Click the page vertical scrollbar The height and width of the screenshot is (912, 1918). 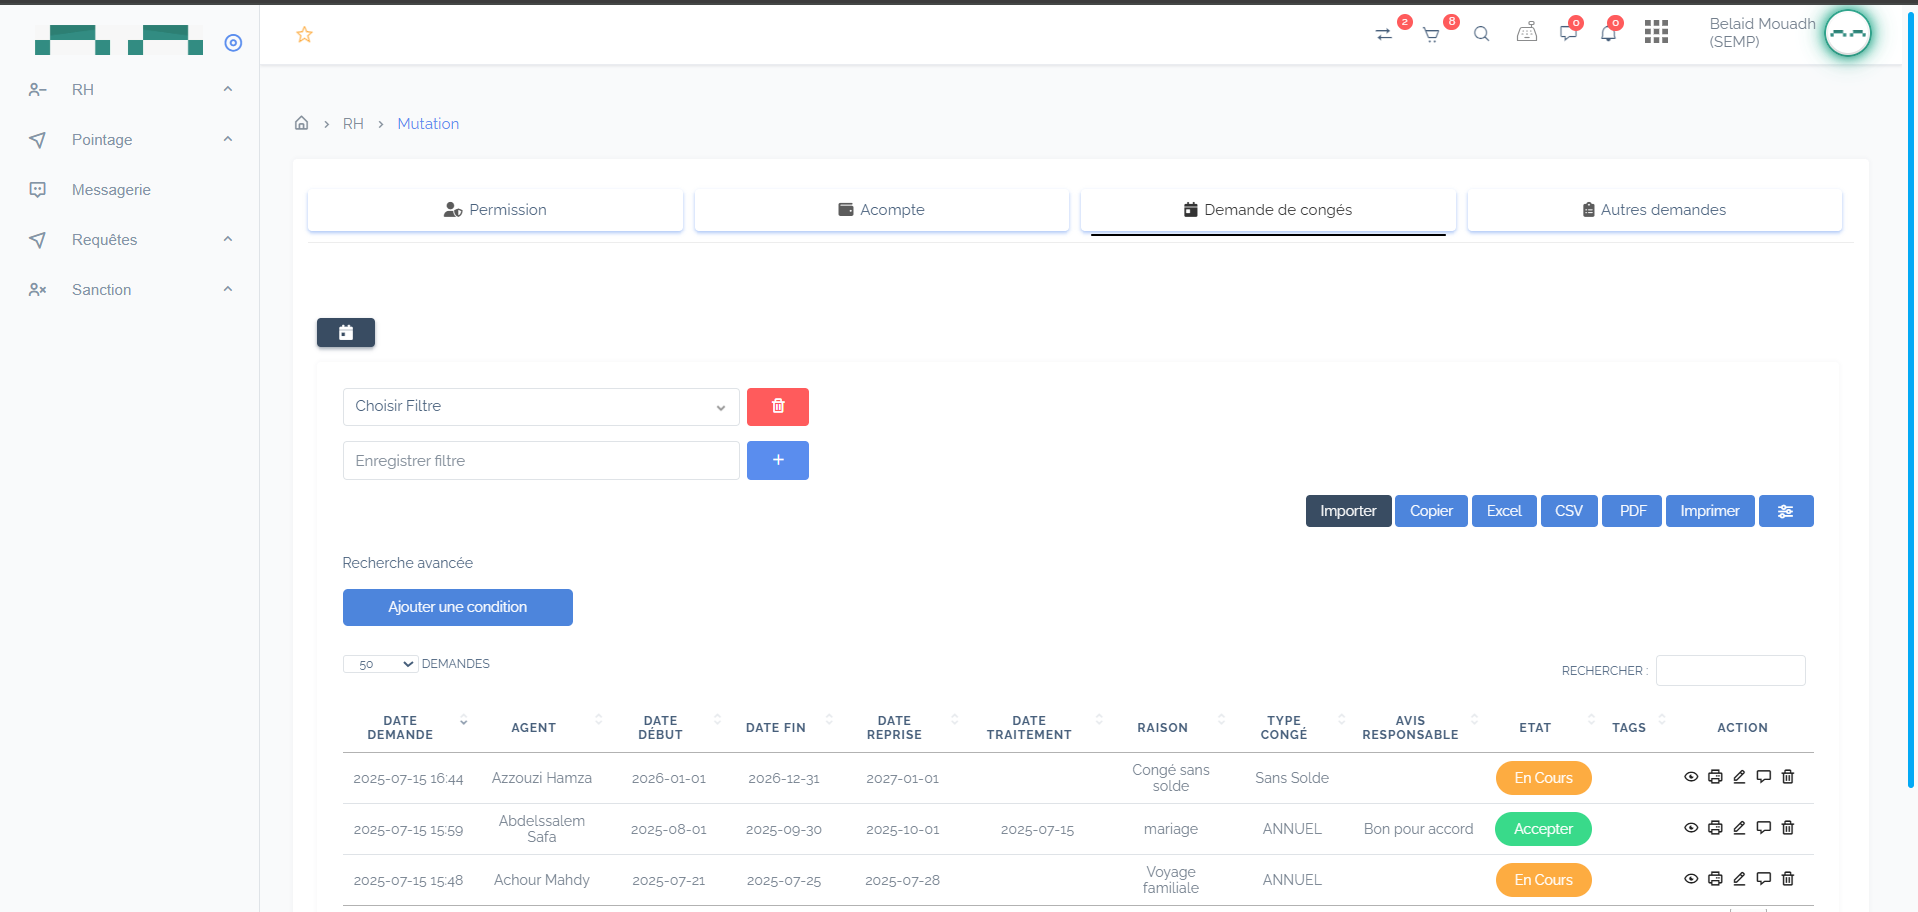1911,400
